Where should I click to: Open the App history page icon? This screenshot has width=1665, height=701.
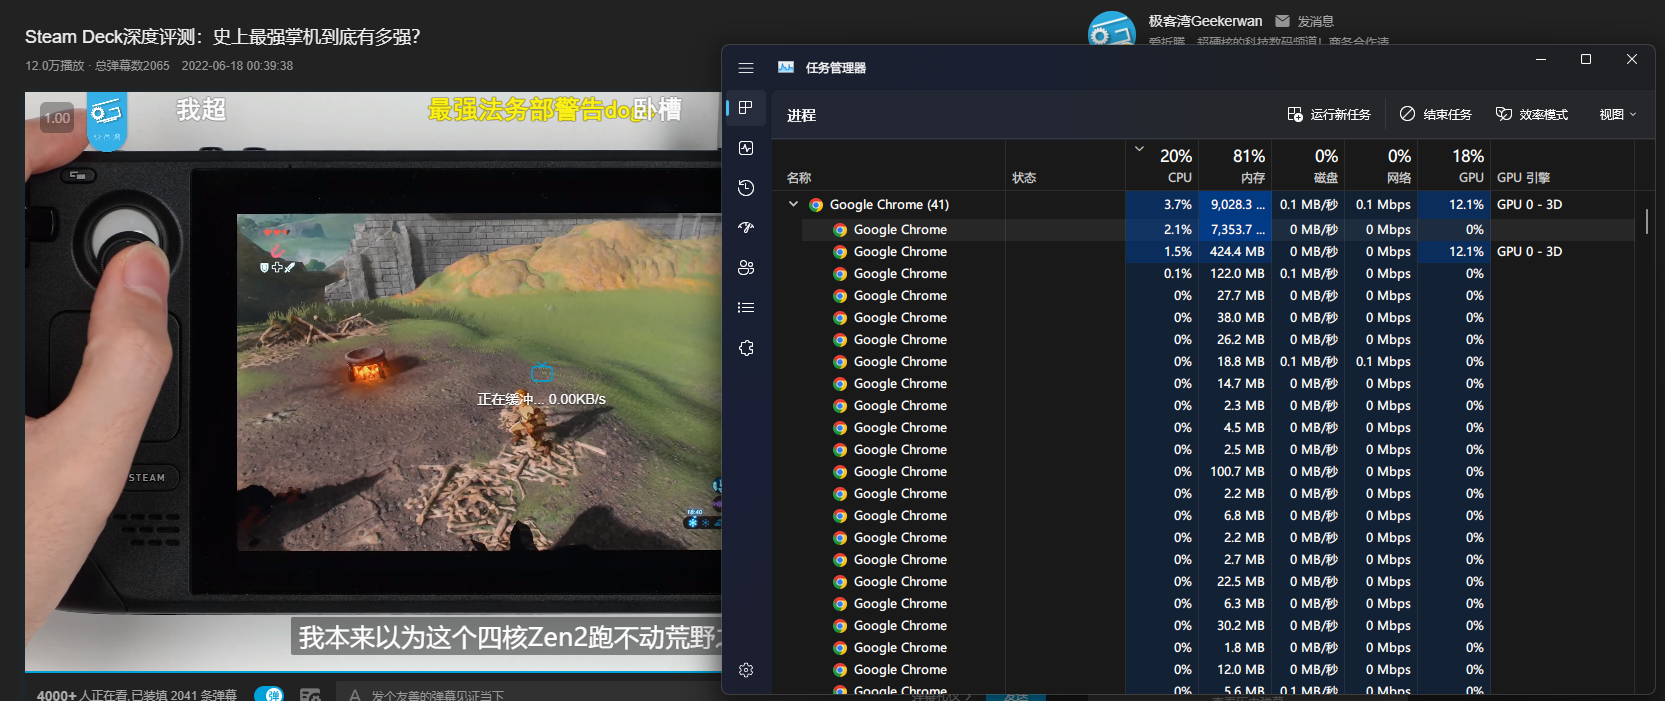[746, 188]
